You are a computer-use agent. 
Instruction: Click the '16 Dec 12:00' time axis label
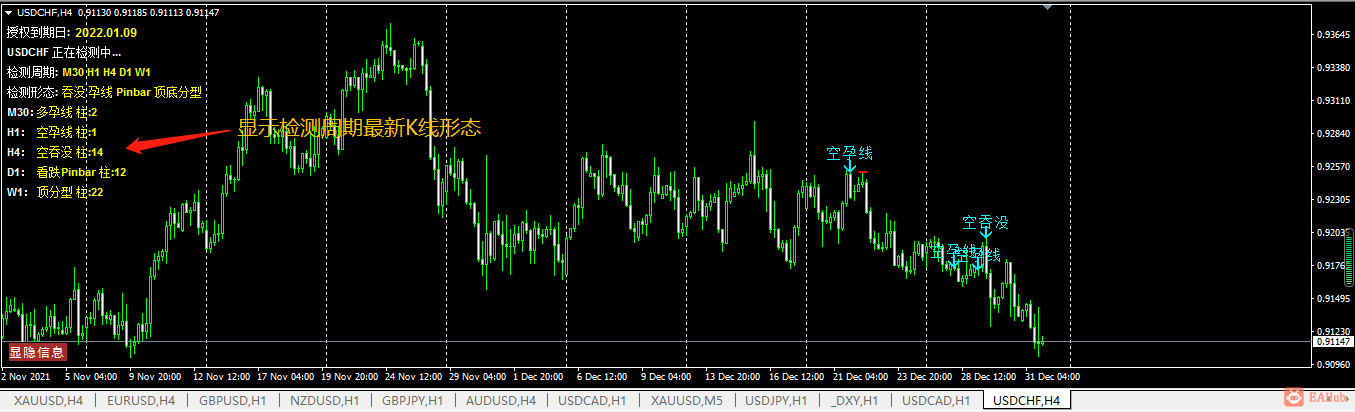pos(798,377)
